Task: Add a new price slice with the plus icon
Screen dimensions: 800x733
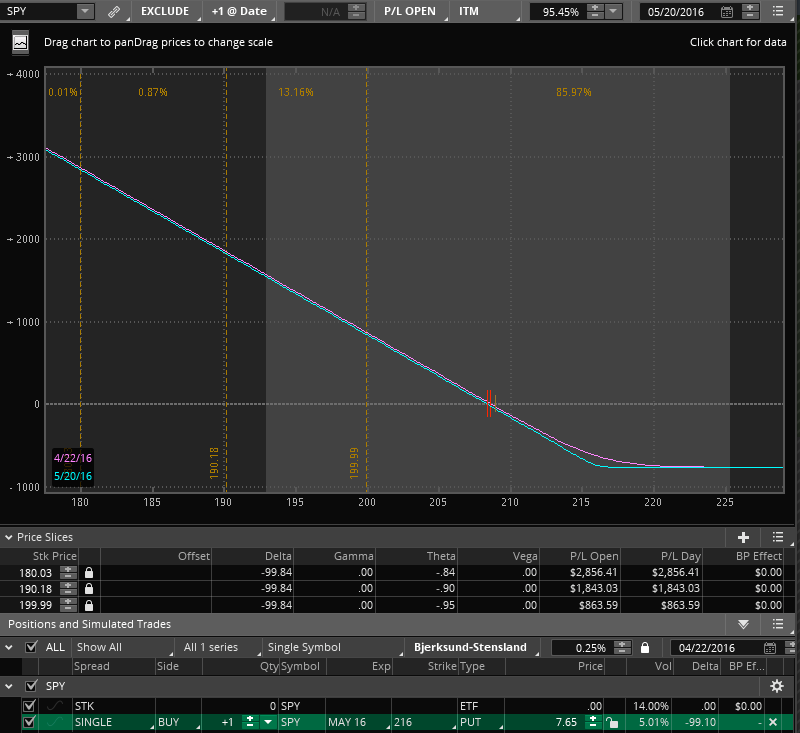Action: (743, 537)
